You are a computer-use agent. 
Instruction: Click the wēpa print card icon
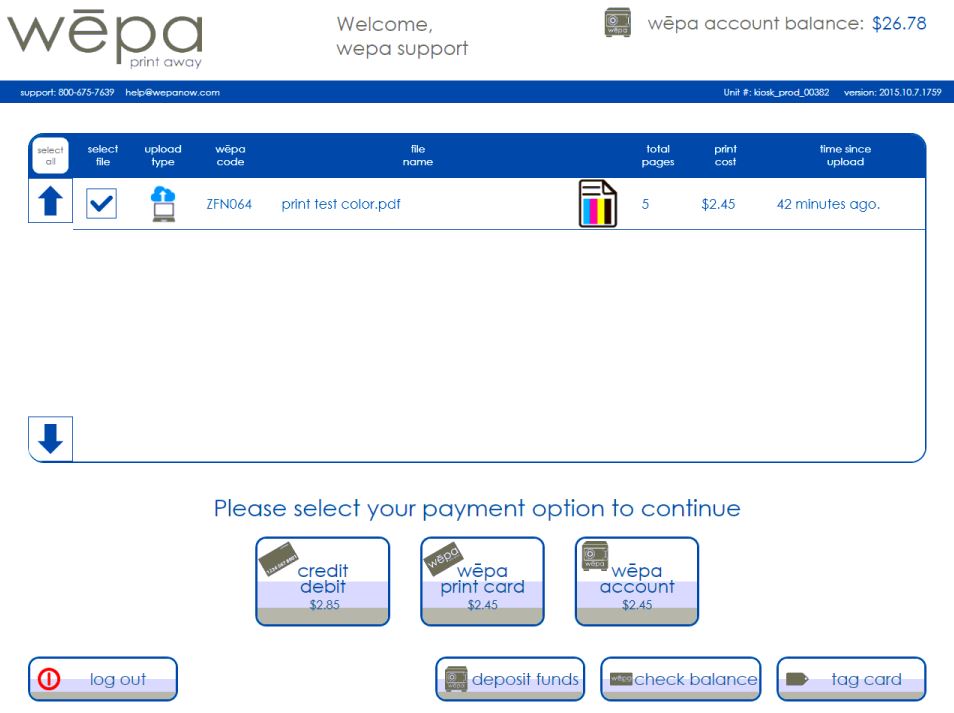[443, 557]
